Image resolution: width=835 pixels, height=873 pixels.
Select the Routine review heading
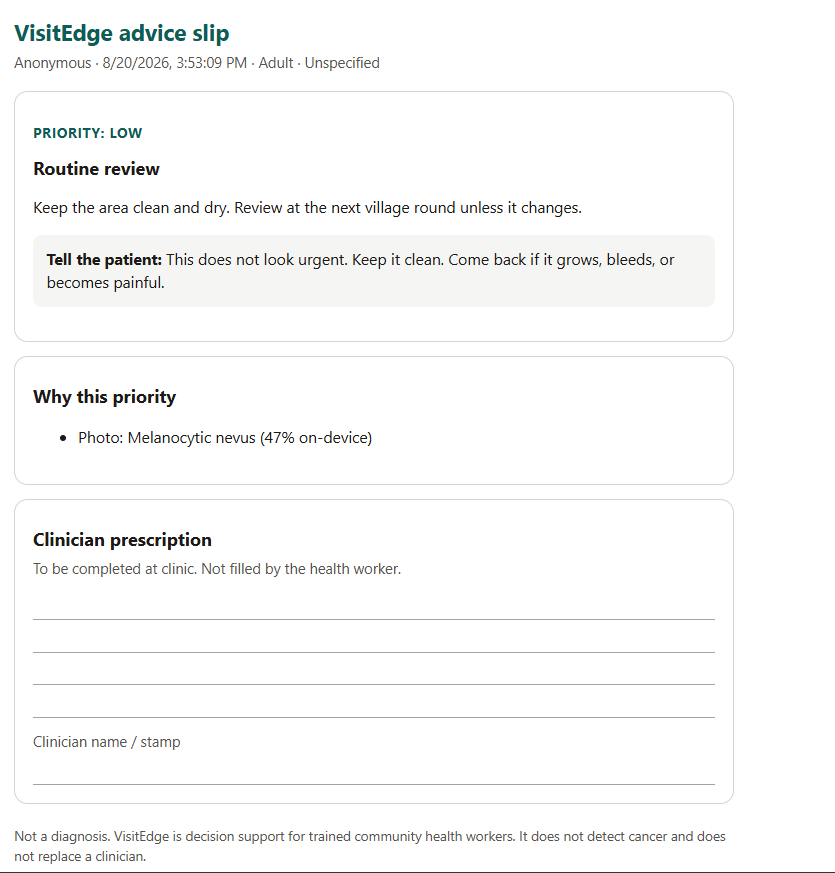[96, 169]
